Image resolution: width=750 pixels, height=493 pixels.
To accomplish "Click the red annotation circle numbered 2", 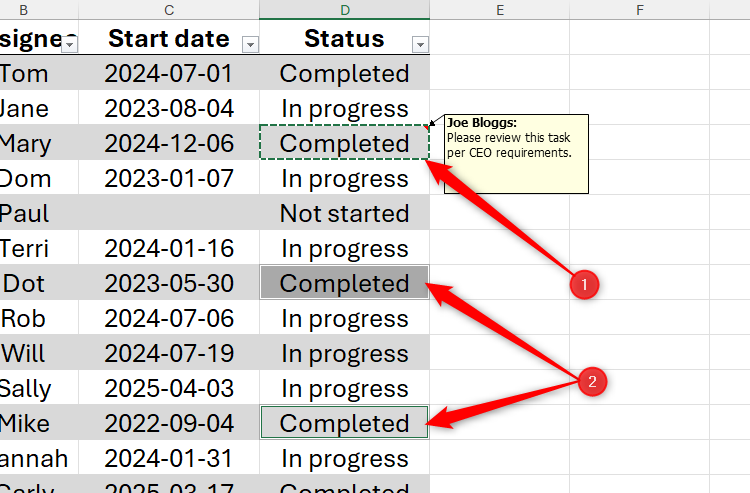I will click(592, 380).
